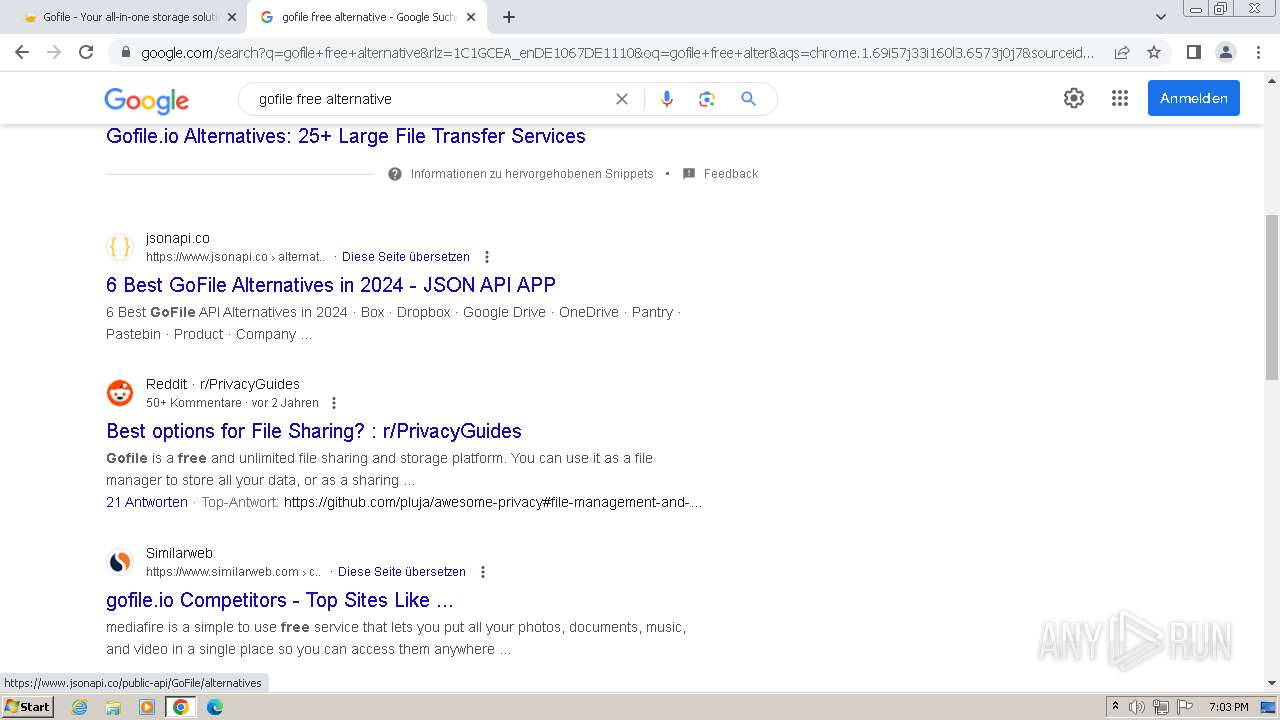
Task: Expand the tab search dropdown
Action: (x=1160, y=17)
